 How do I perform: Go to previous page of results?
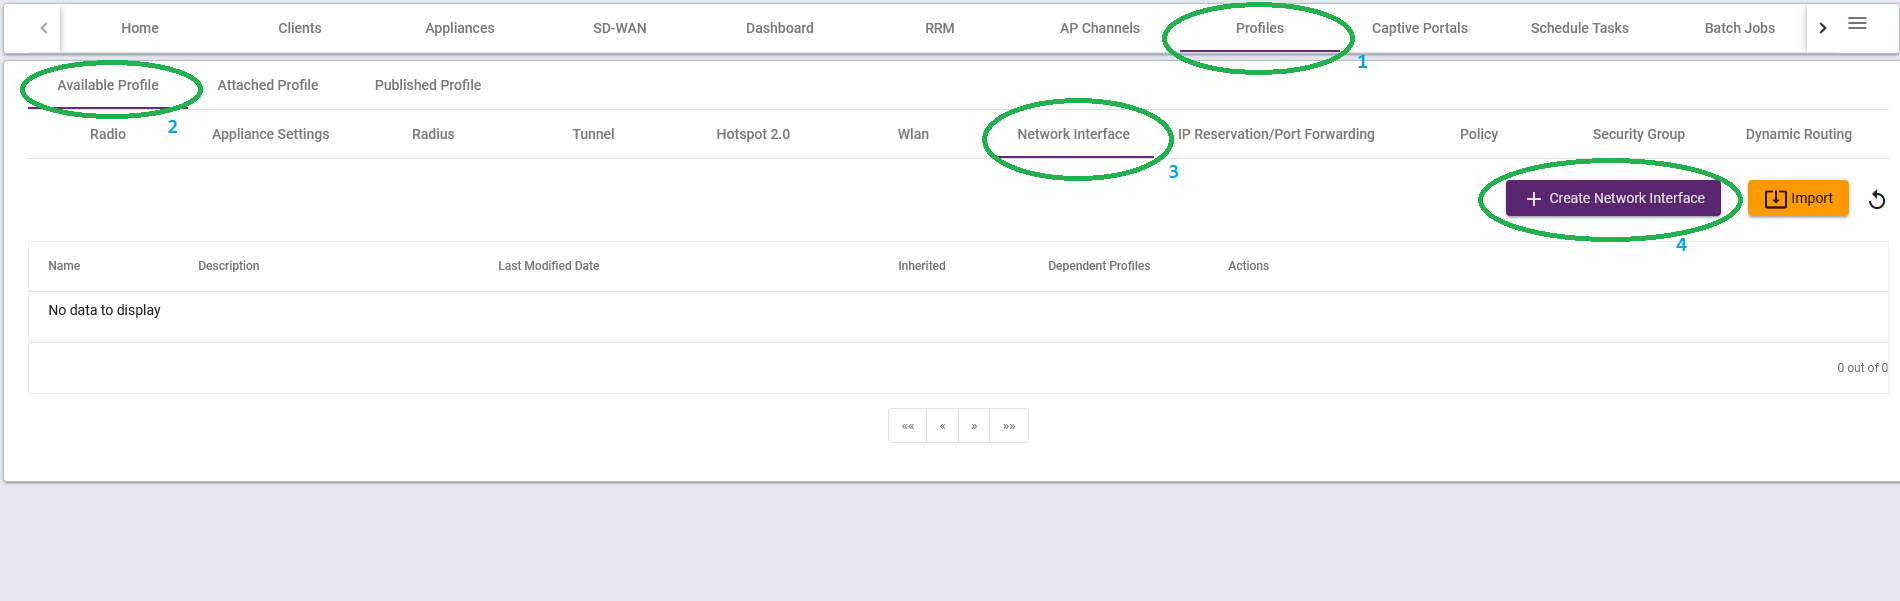(x=942, y=426)
